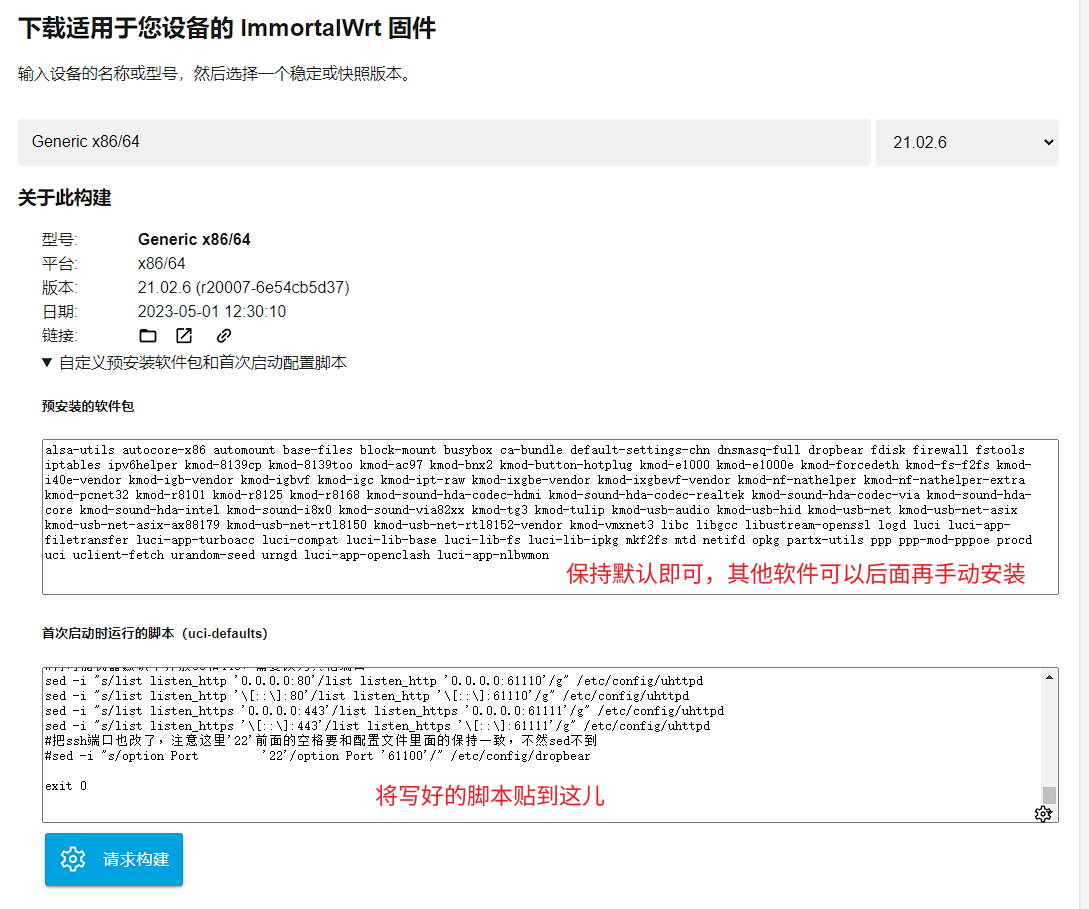This screenshot has width=1089, height=909.
Task: Click the script box scrollbar thumb
Action: (x=1049, y=795)
